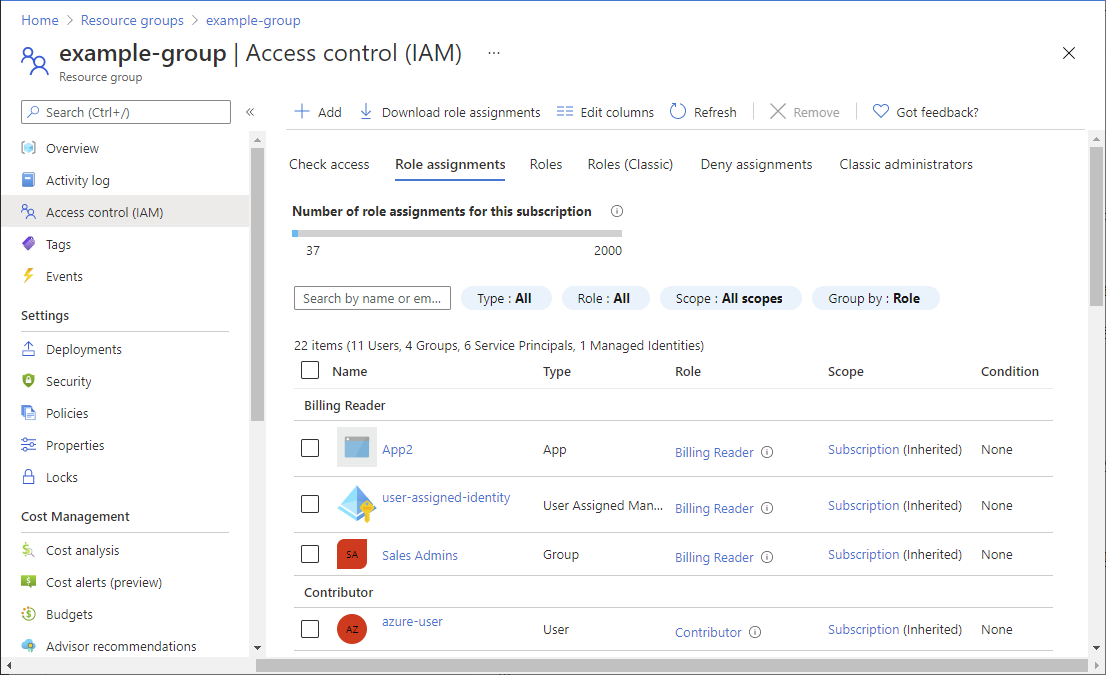Open the Type : All filter dropdown
This screenshot has width=1106, height=675.
(504, 298)
